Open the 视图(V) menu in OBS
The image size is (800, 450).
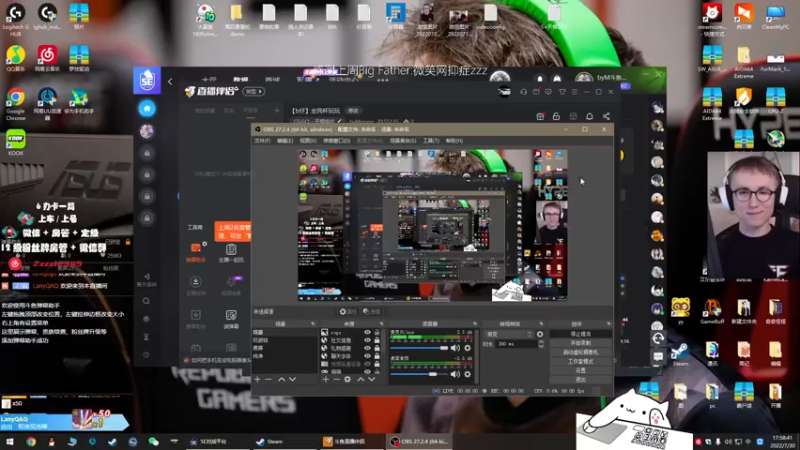tap(308, 140)
